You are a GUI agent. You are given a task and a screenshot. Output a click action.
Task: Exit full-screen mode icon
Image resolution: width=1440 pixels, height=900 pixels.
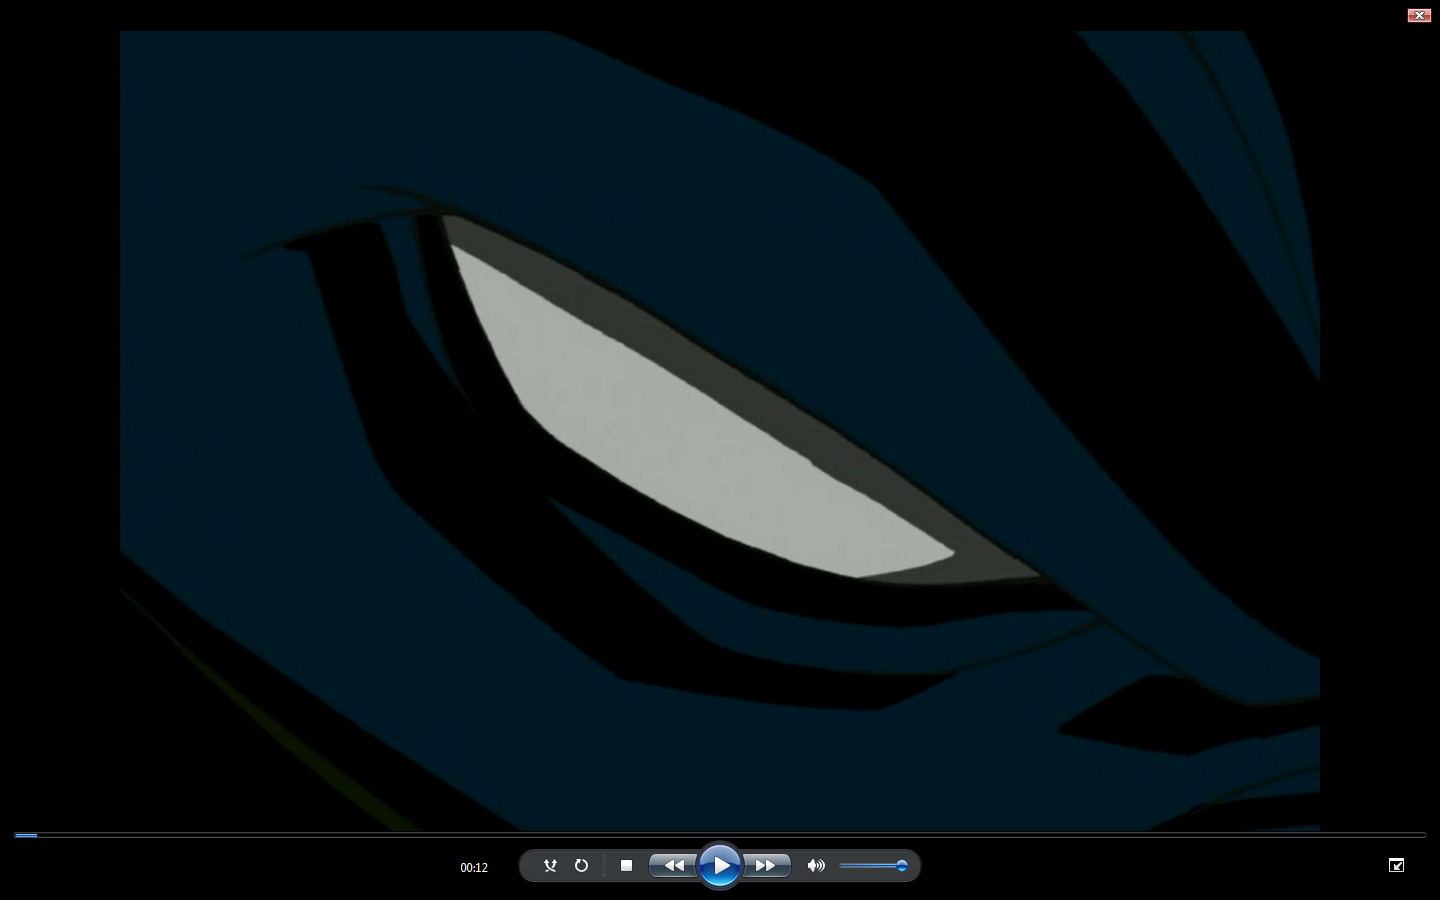point(1397,865)
